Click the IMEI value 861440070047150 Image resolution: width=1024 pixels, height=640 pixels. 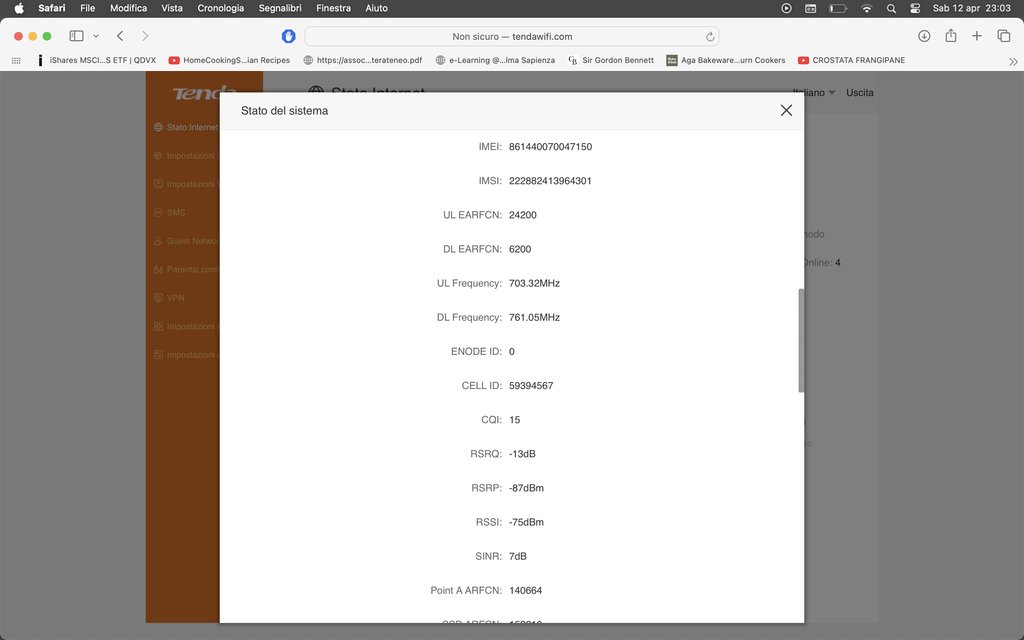(551, 147)
